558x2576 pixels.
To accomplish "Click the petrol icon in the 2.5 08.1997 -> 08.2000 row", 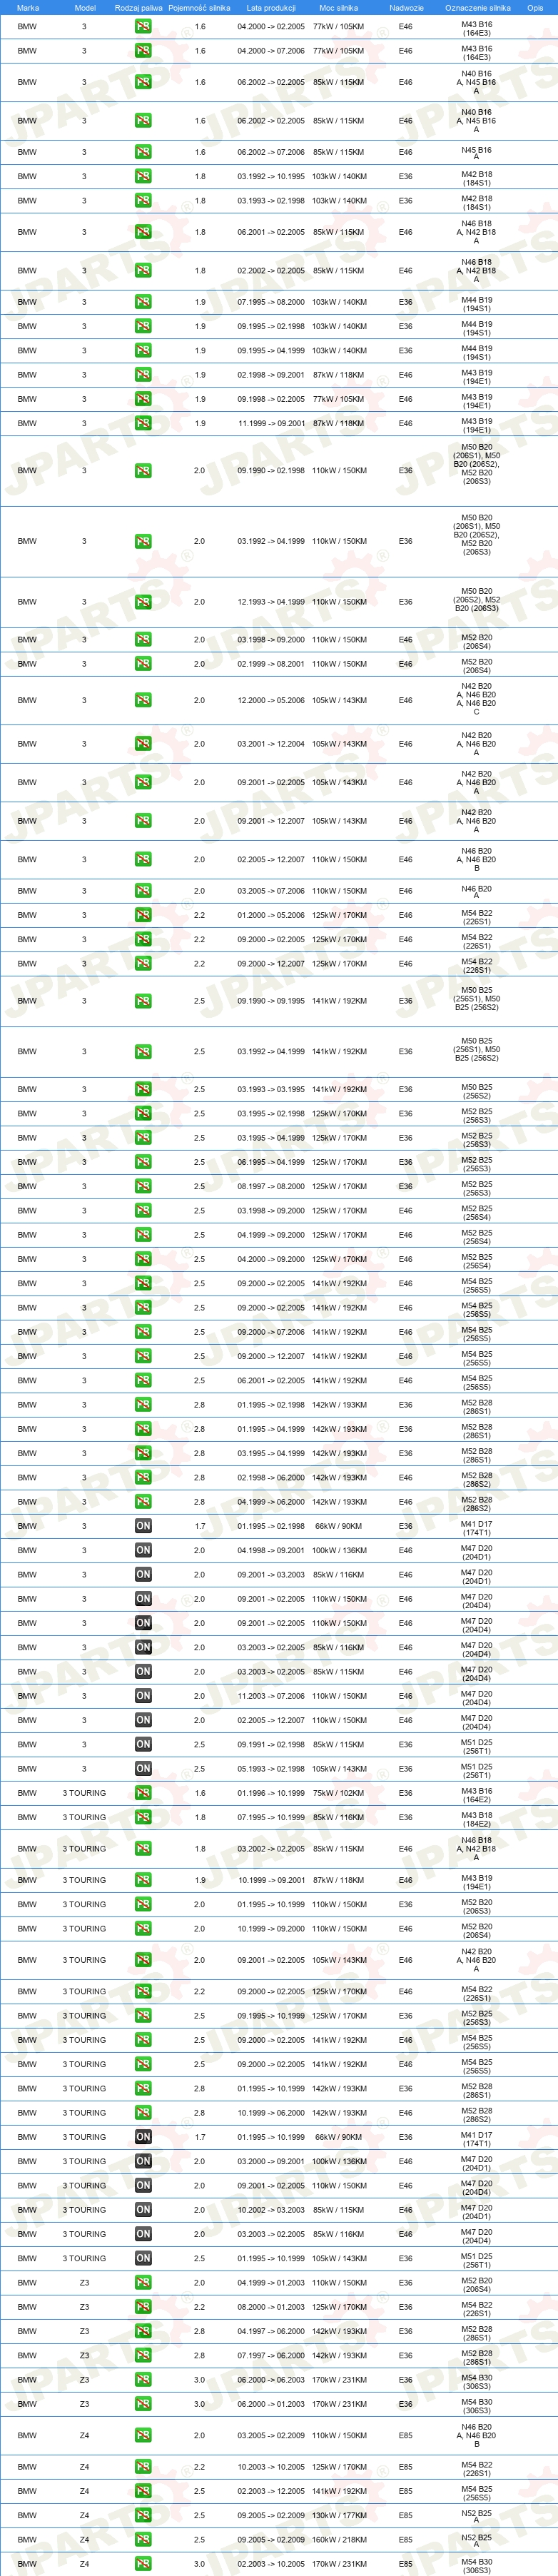I will click(x=143, y=1186).
